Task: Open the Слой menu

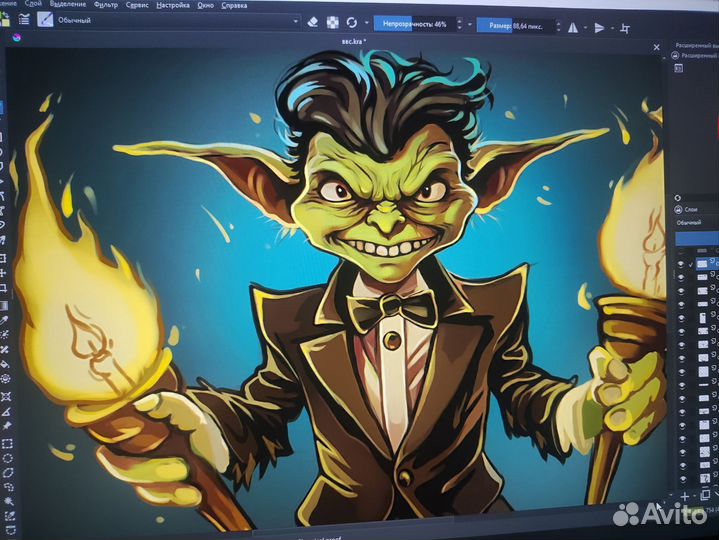Action: pos(33,3)
